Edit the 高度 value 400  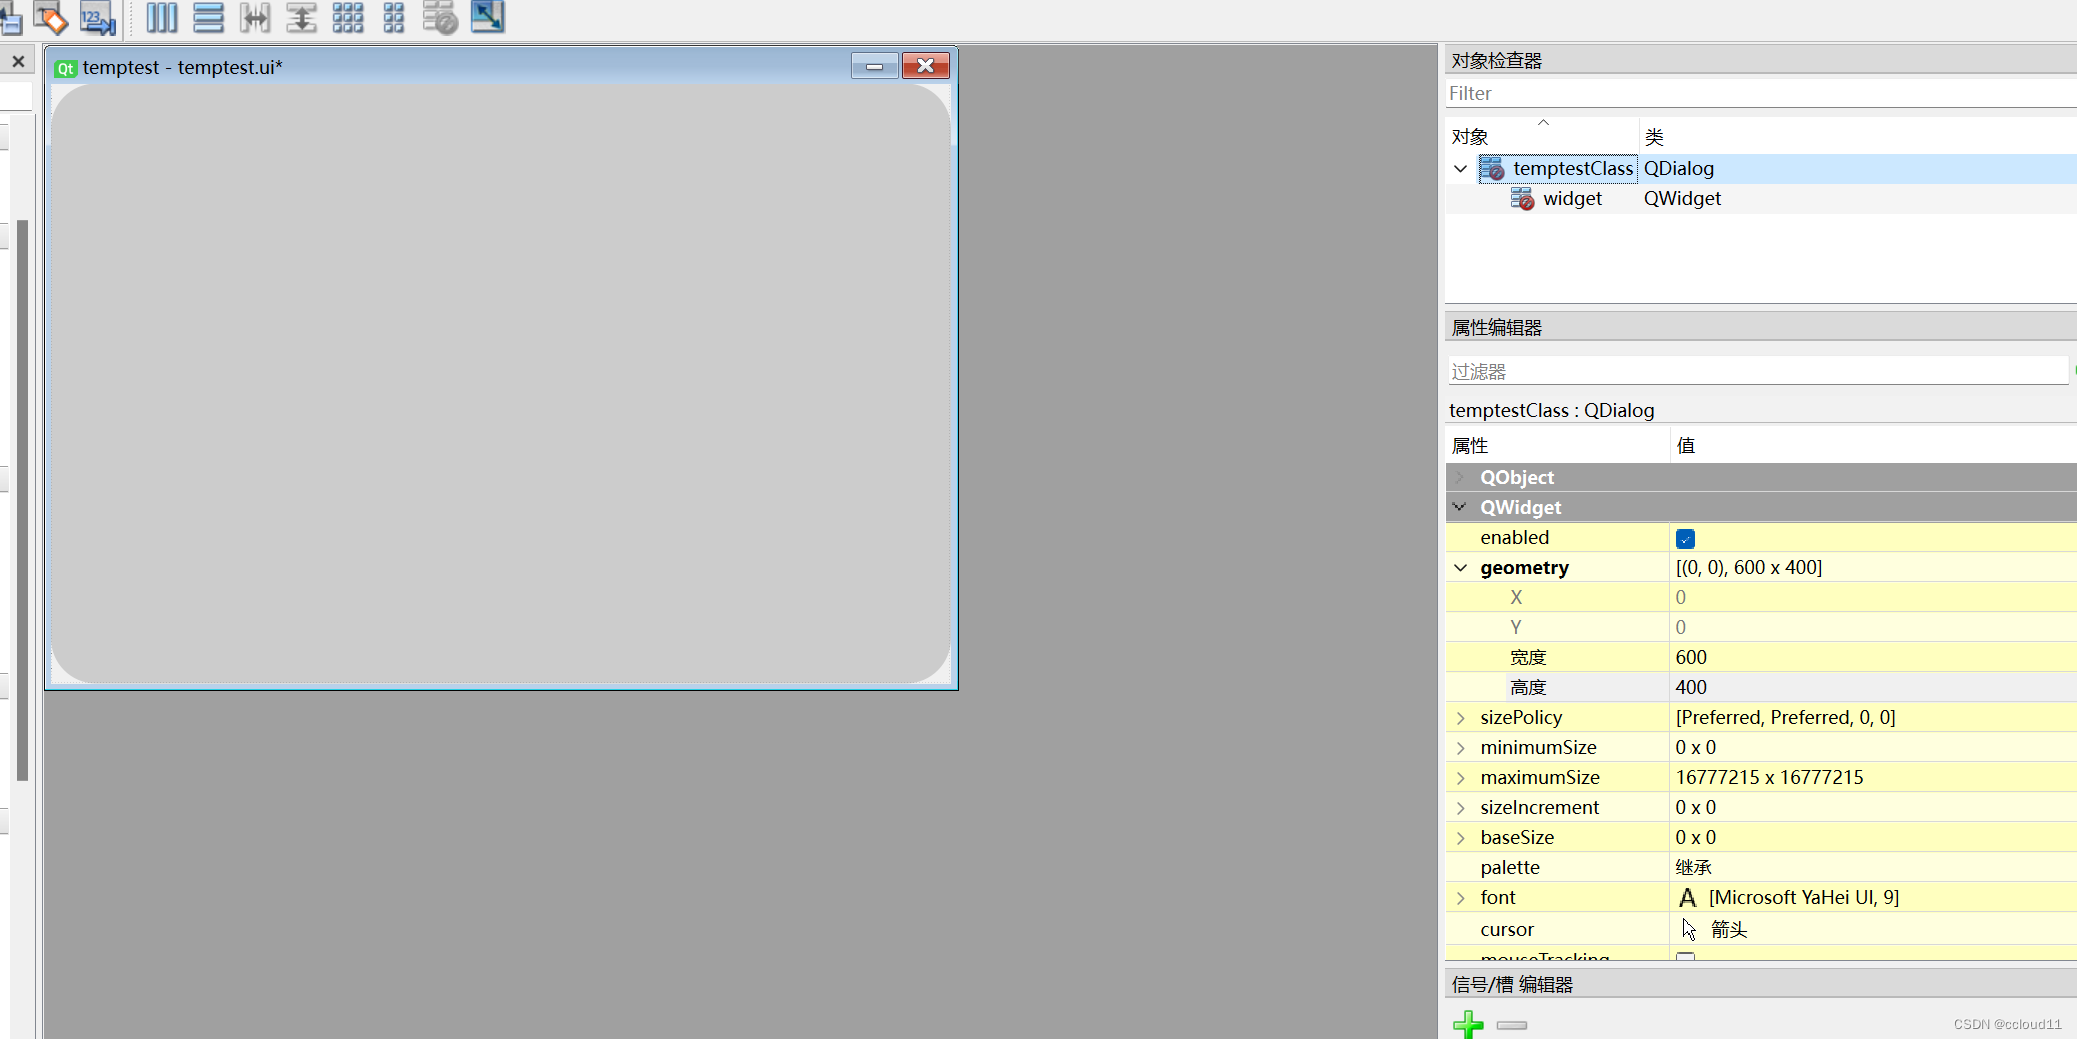(1873, 687)
